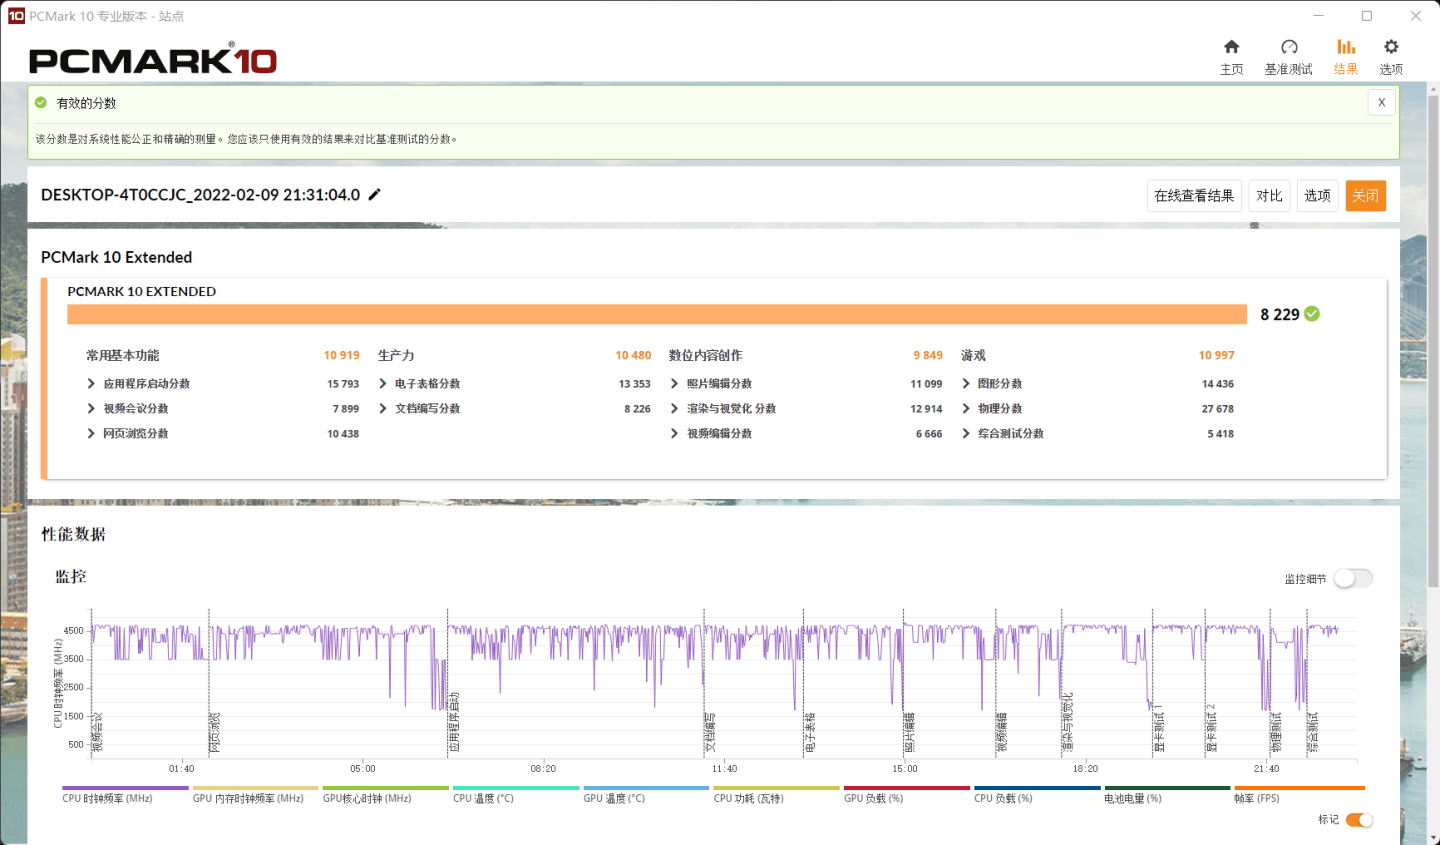Select the 结果 results chart icon

click(x=1346, y=47)
